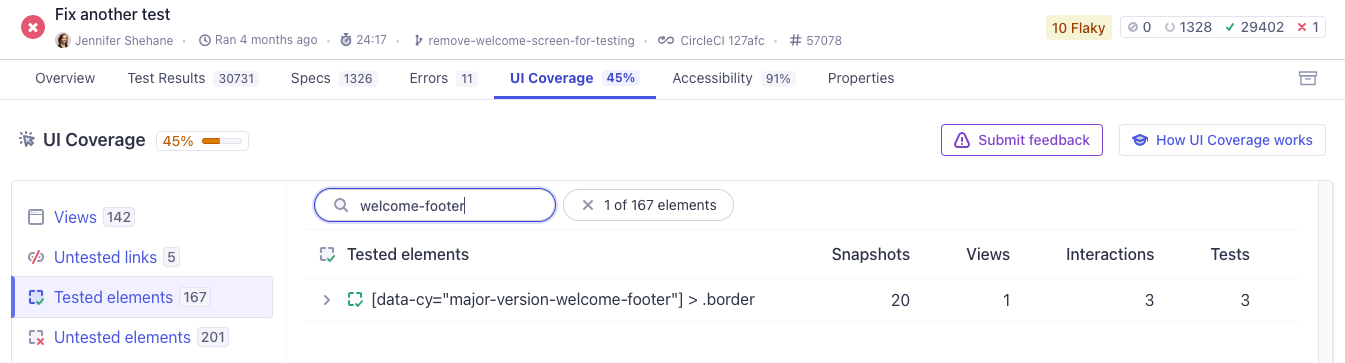Open the Specs tab
This screenshot has height=363, width=1345.
334,78
